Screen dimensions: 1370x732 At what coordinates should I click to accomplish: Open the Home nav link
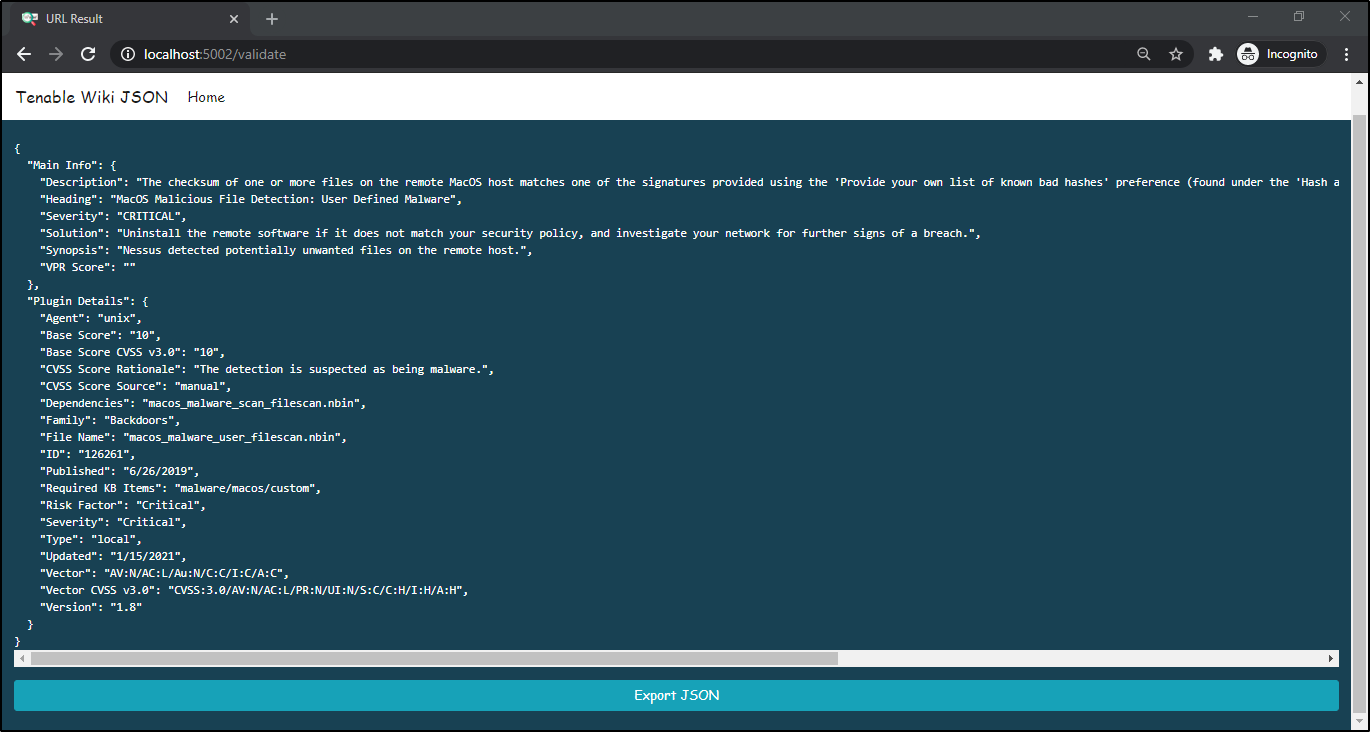point(206,97)
